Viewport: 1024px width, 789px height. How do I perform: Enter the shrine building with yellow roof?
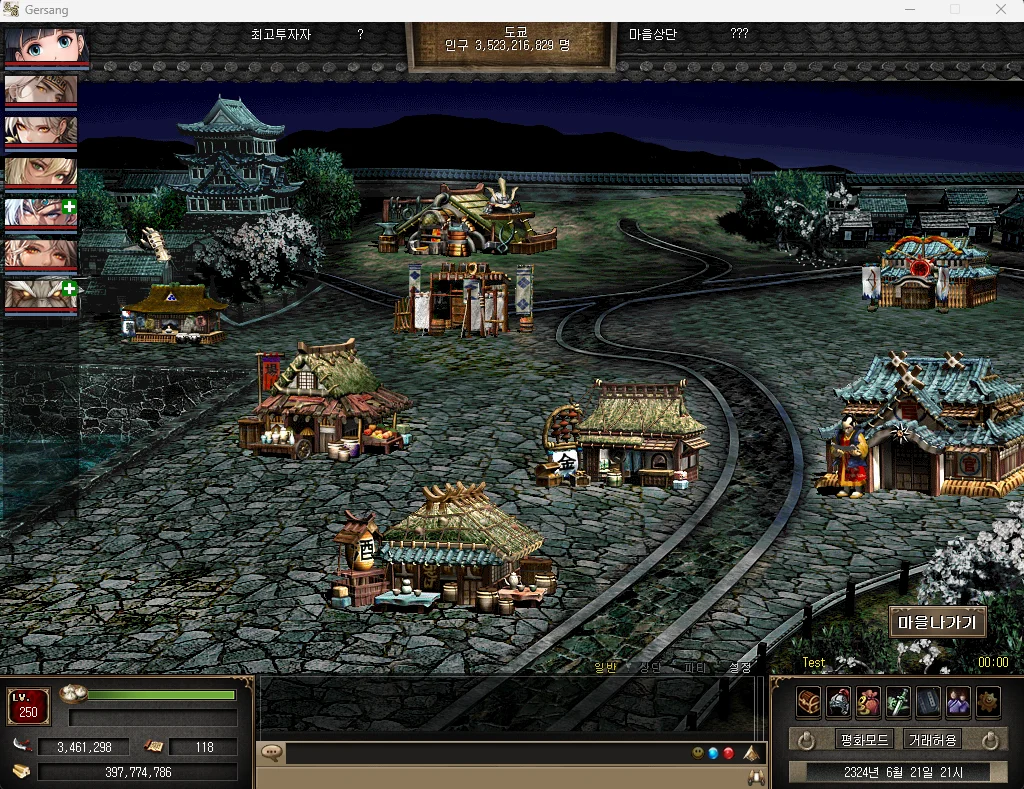[172, 315]
